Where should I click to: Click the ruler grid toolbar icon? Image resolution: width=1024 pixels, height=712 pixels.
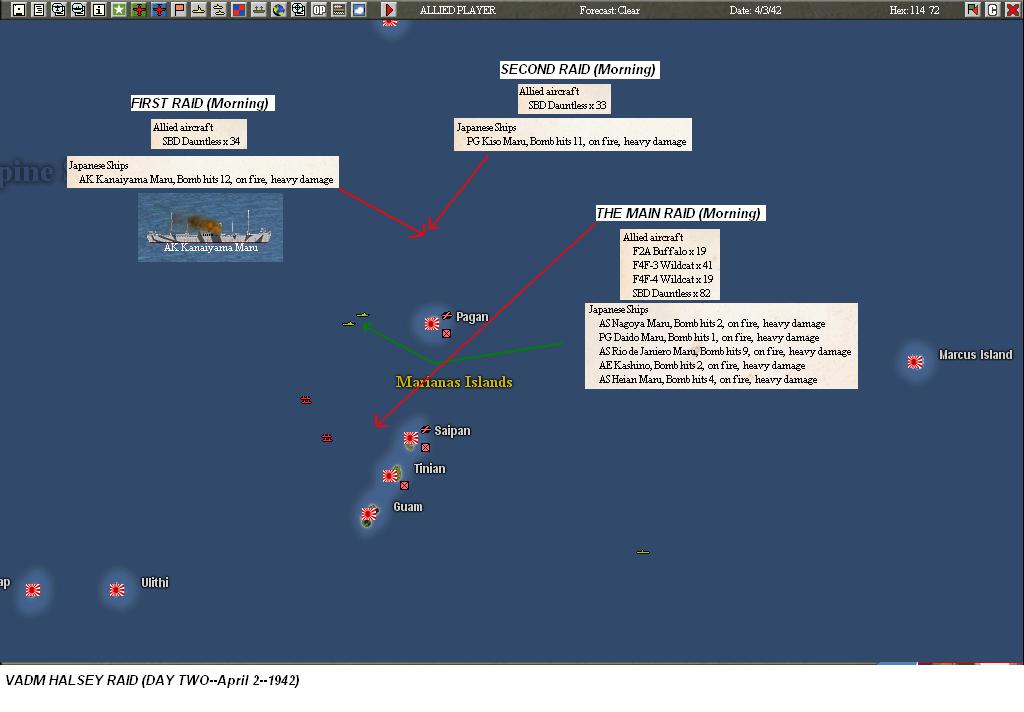pyautogui.click(x=339, y=10)
